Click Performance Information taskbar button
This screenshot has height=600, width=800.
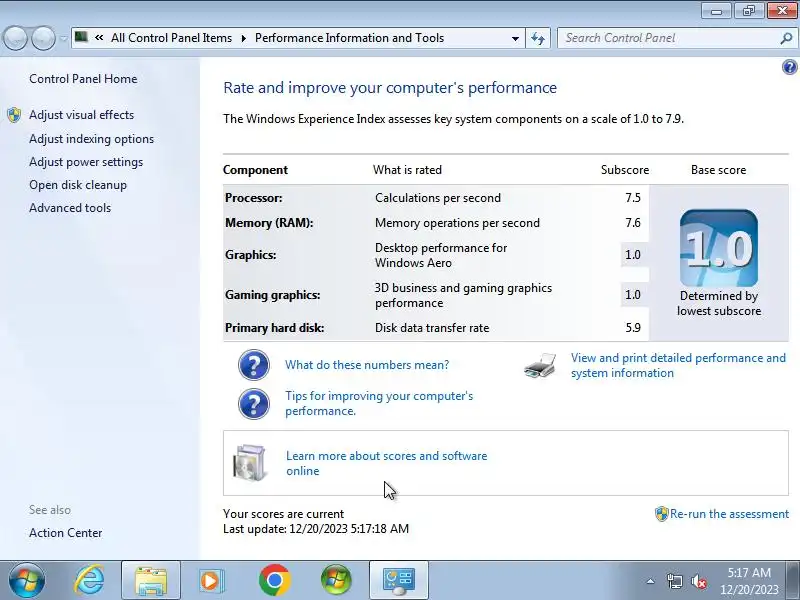[398, 581]
